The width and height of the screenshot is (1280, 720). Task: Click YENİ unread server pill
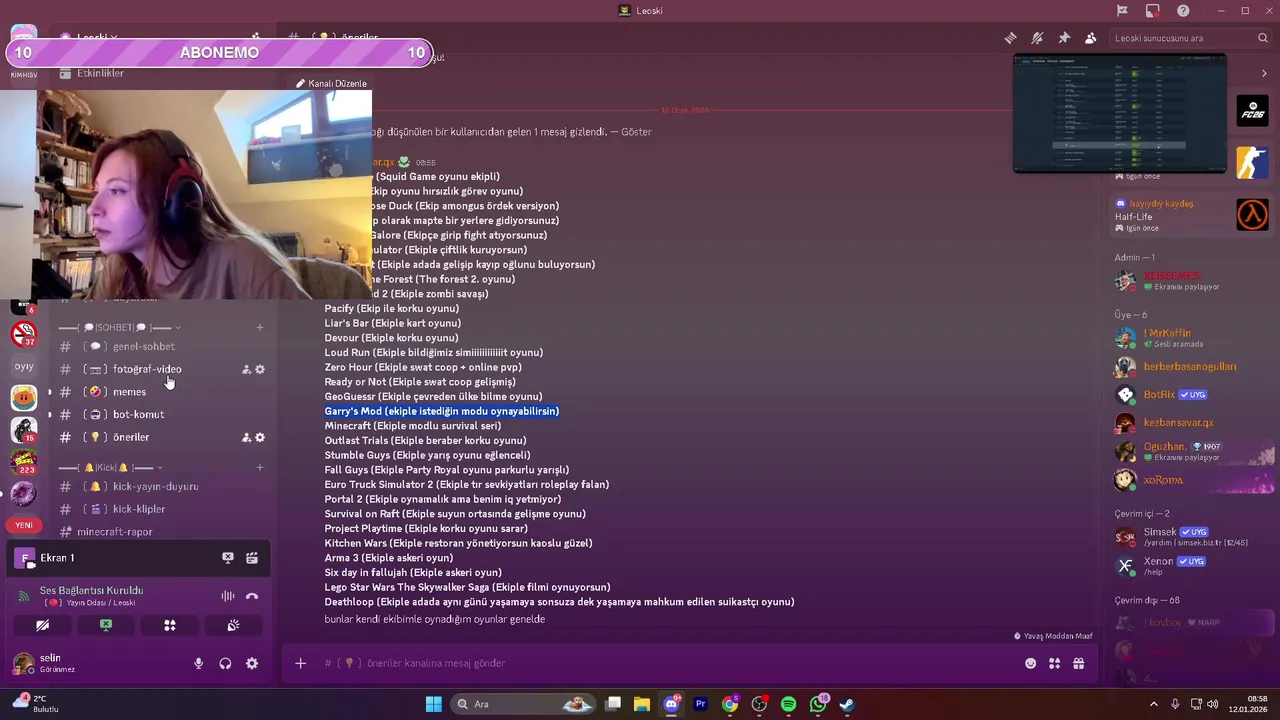tap(24, 525)
